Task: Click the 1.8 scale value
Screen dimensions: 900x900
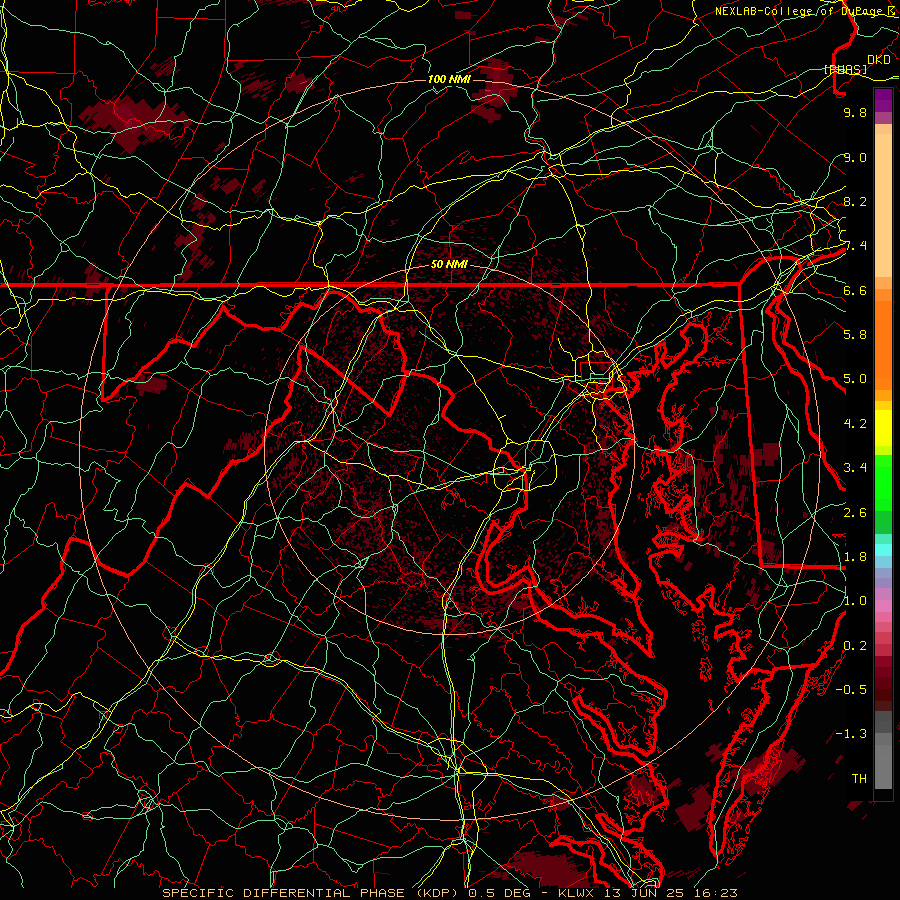Action: point(855,557)
